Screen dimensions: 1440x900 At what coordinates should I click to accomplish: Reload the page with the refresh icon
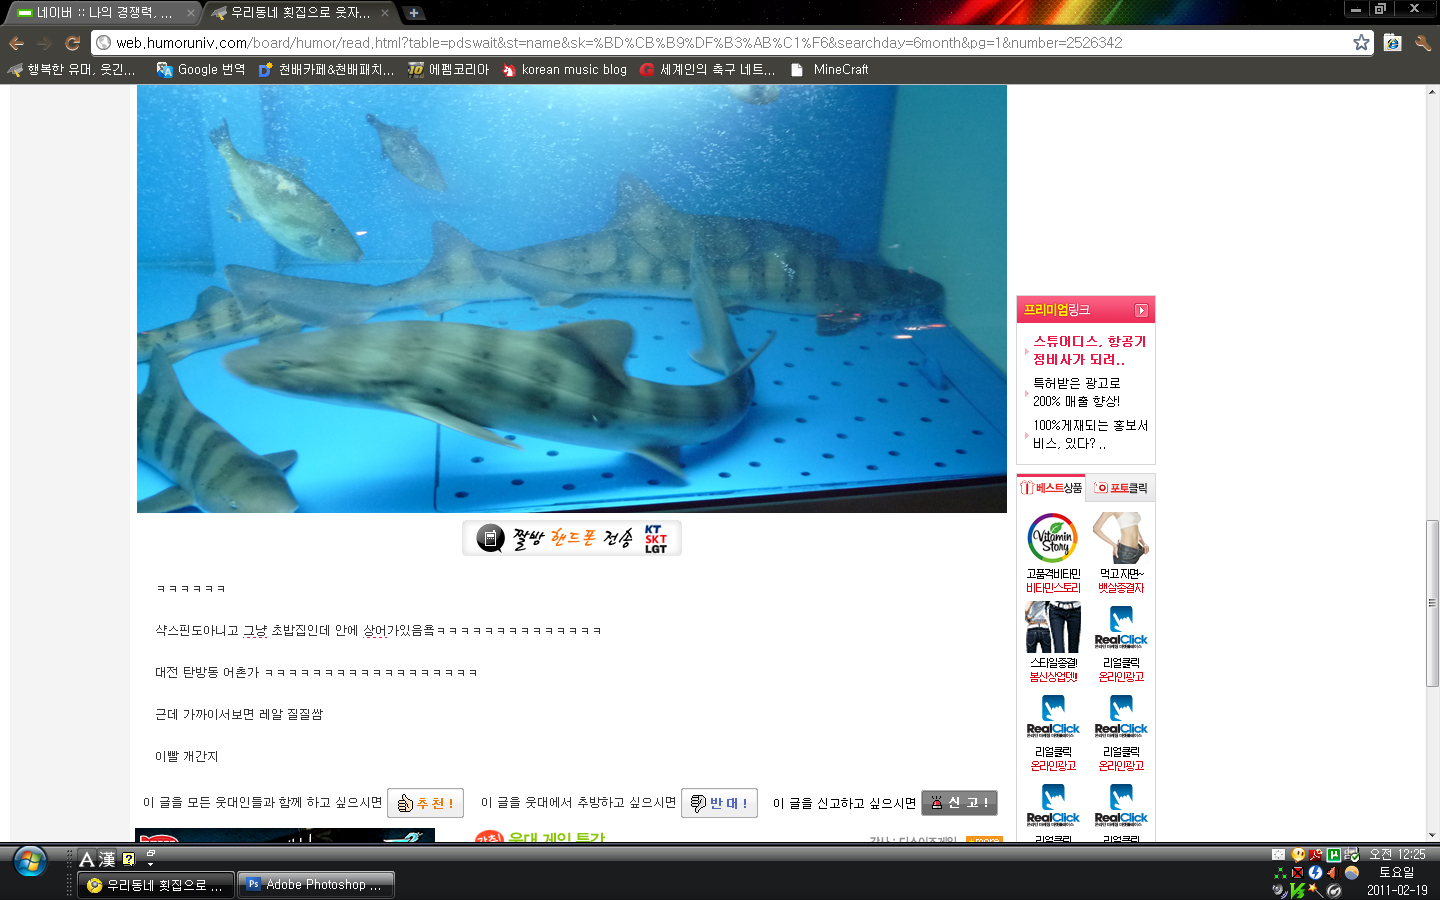tap(72, 43)
